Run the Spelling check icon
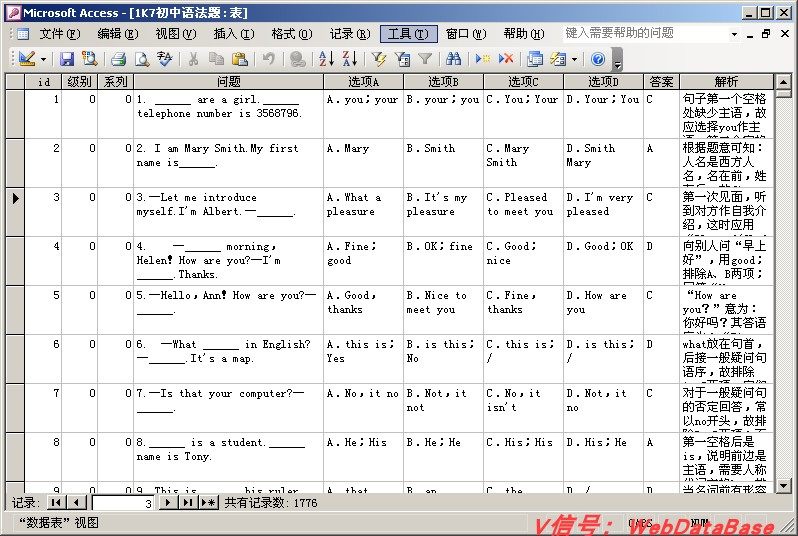The width and height of the screenshot is (798, 536). tap(165, 59)
